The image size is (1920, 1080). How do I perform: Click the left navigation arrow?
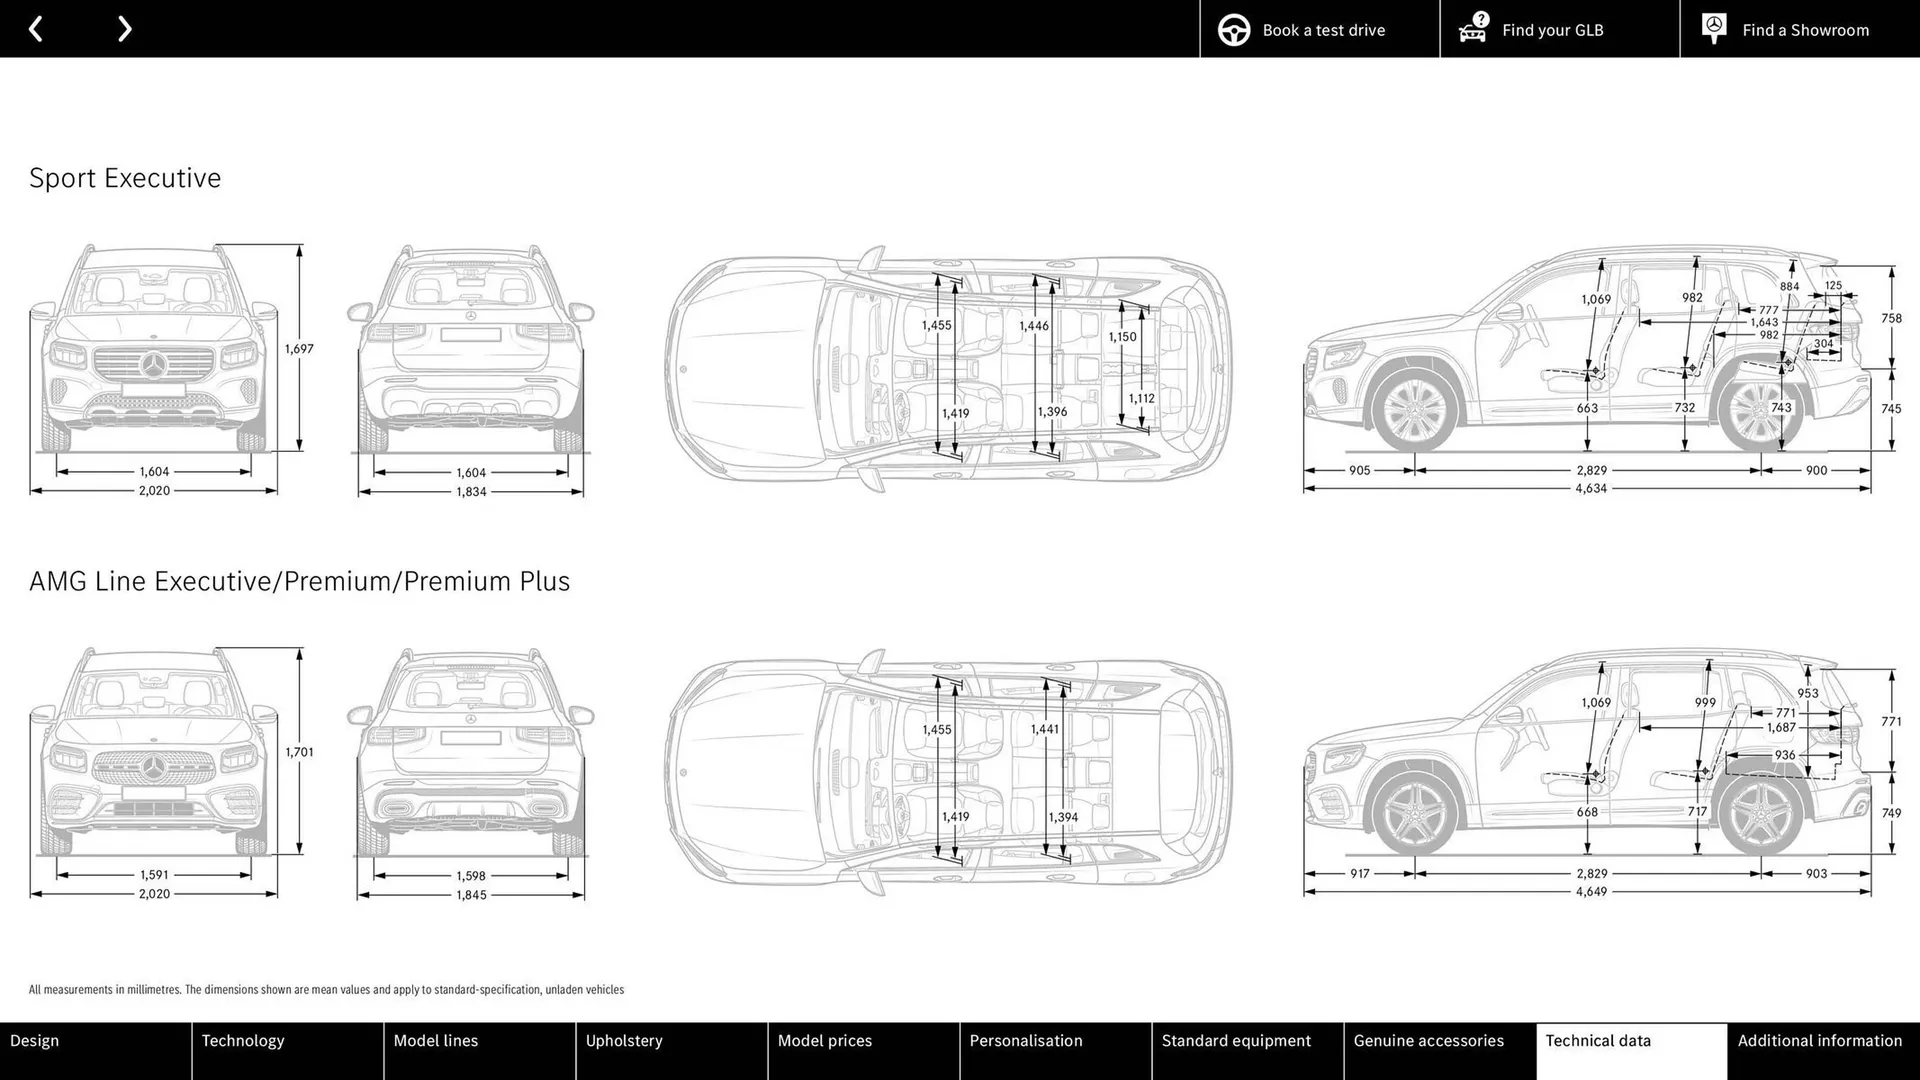[36, 28]
